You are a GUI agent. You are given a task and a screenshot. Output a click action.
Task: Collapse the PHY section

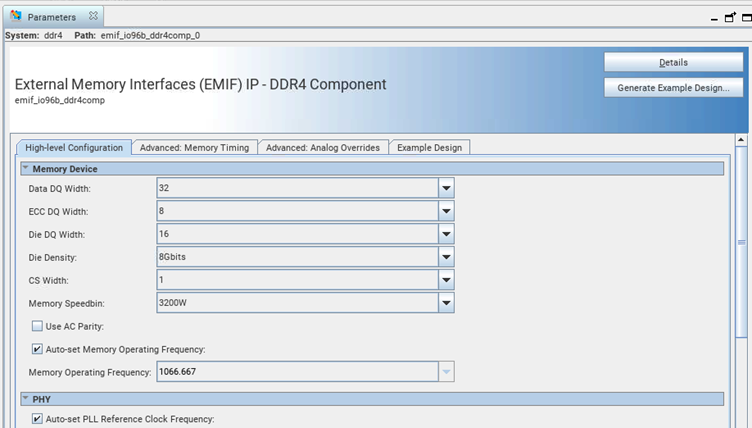click(26, 399)
